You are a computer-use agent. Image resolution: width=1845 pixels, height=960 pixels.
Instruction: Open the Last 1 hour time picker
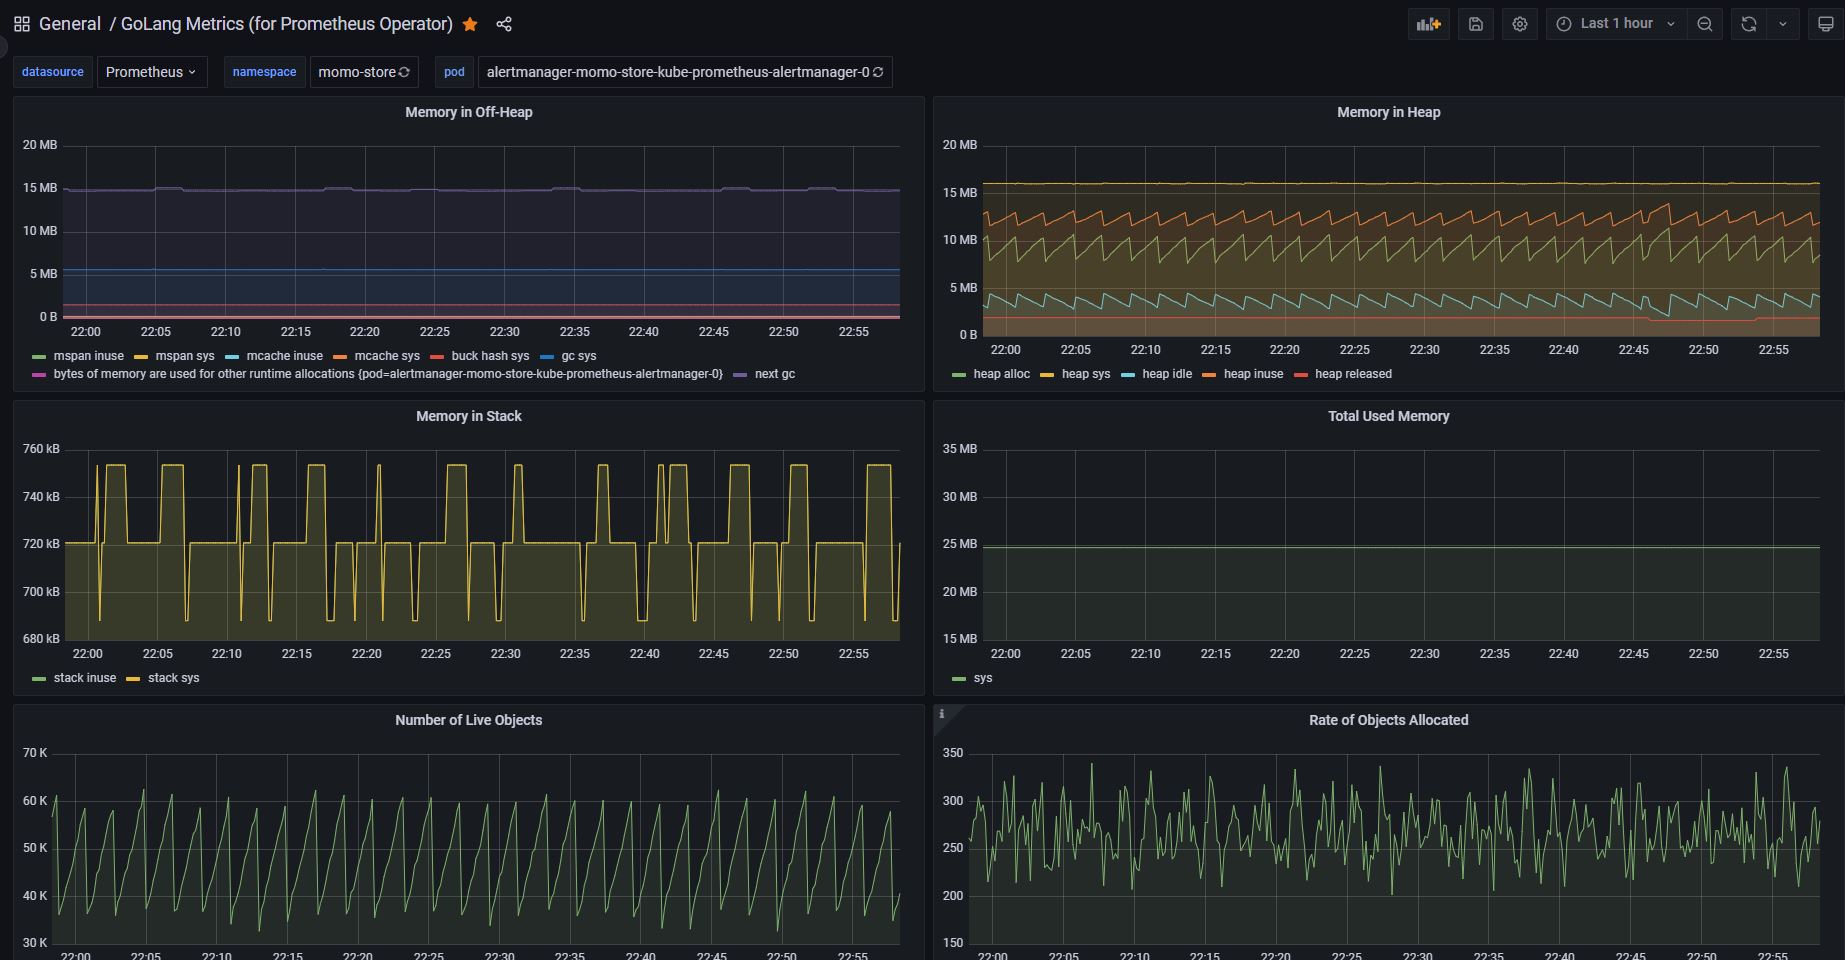point(1613,23)
